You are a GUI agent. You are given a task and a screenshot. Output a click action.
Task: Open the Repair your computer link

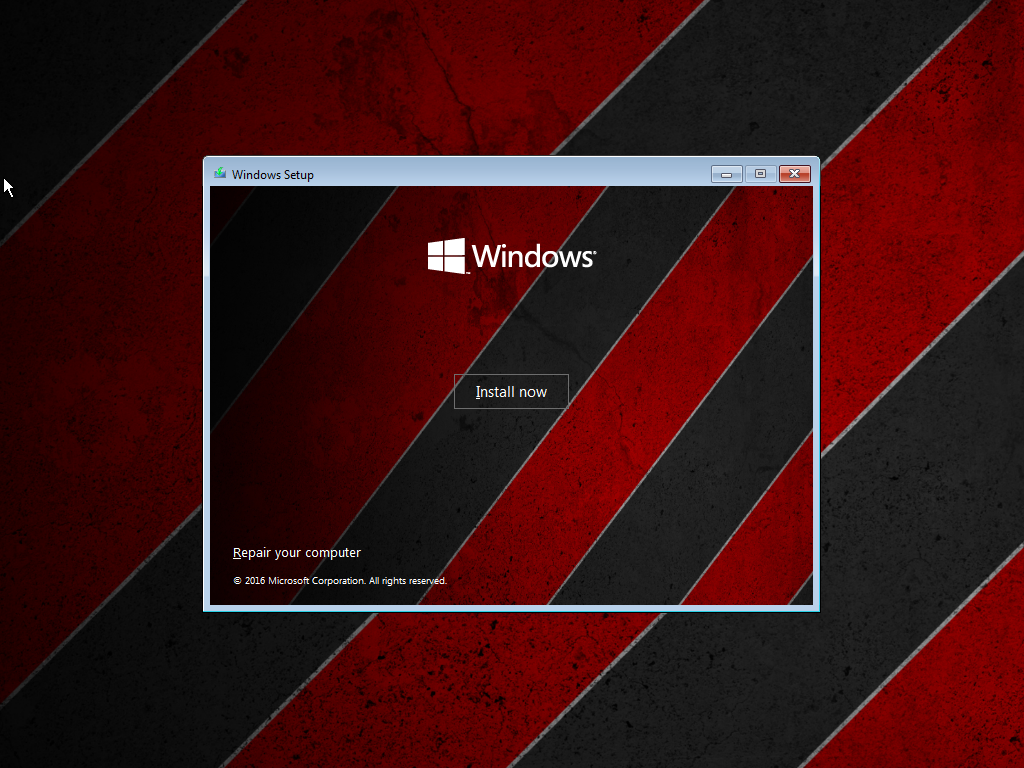click(x=296, y=552)
